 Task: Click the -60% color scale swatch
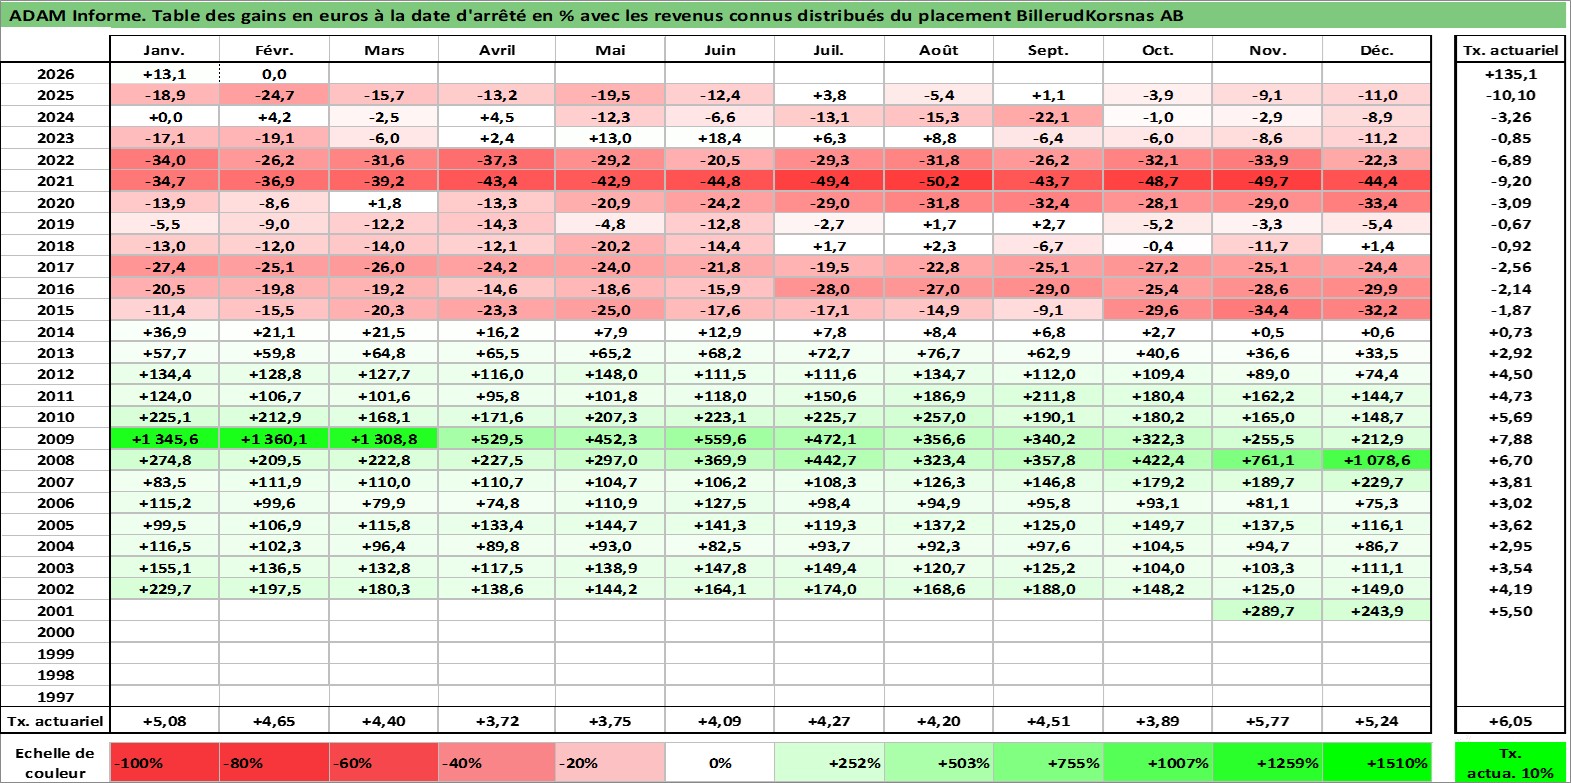384,763
